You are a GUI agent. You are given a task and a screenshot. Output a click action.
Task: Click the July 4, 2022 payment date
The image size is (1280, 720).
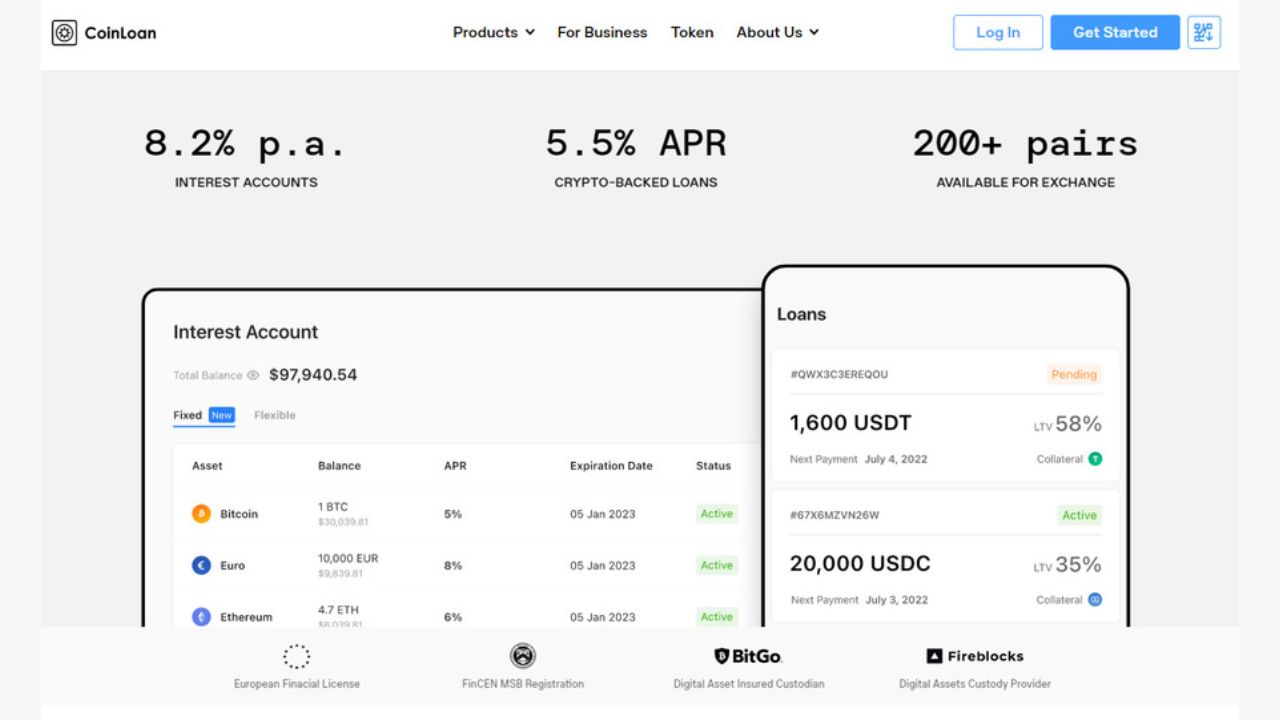[896, 459]
